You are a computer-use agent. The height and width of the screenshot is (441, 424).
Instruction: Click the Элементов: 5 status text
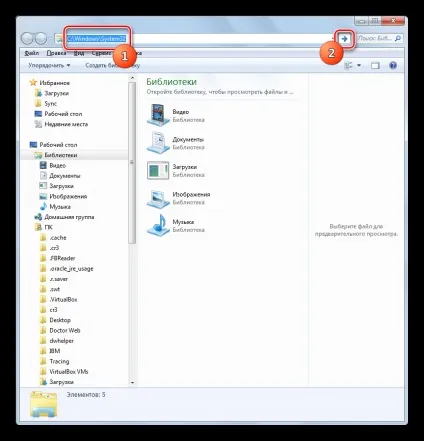(x=86, y=395)
